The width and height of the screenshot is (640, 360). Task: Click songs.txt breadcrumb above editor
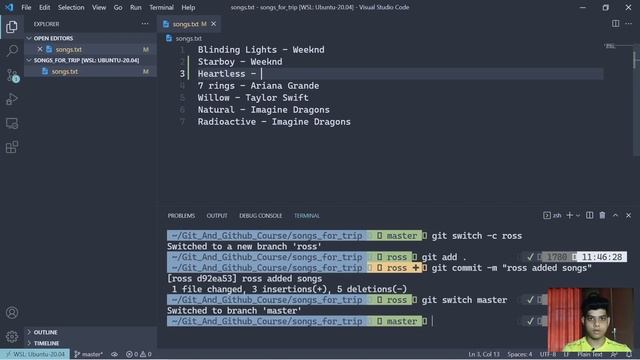coord(189,38)
